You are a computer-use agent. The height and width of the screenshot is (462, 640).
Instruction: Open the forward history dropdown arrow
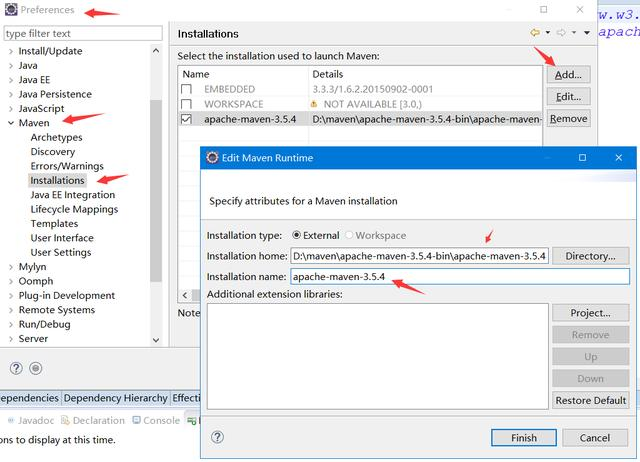pos(574,32)
